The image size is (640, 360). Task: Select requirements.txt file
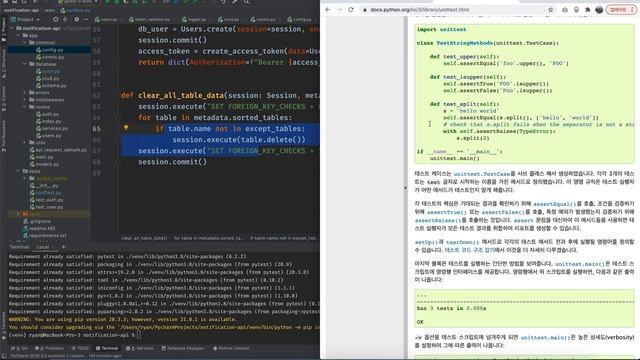point(45,236)
